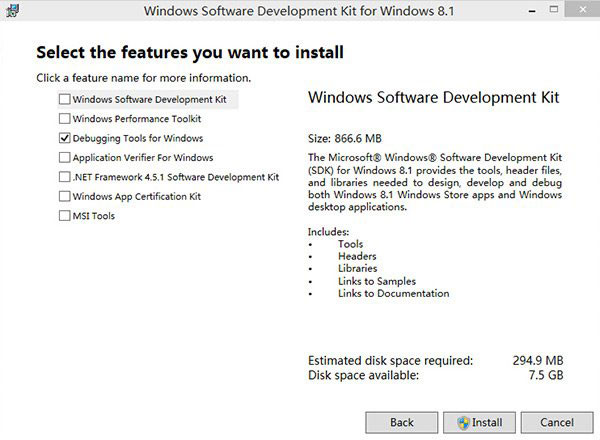Click the Application Verifier For Windows label

click(x=143, y=158)
